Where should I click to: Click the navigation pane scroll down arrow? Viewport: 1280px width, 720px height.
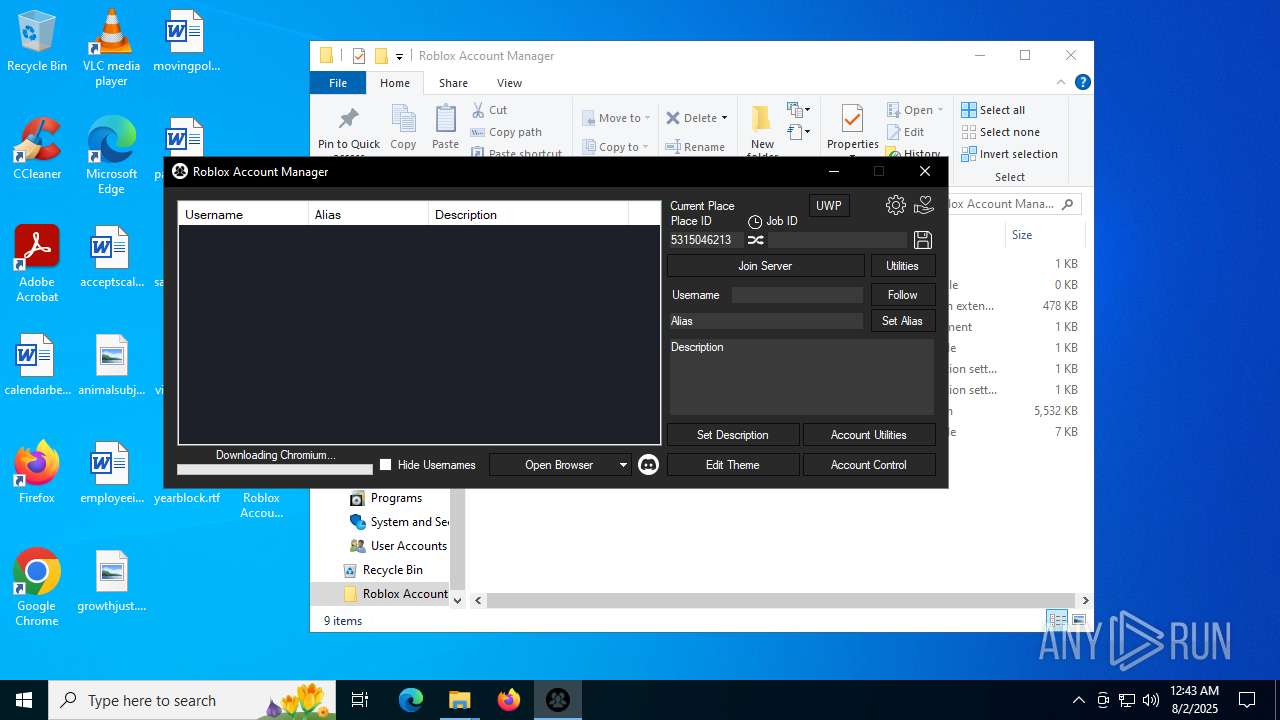coord(458,600)
